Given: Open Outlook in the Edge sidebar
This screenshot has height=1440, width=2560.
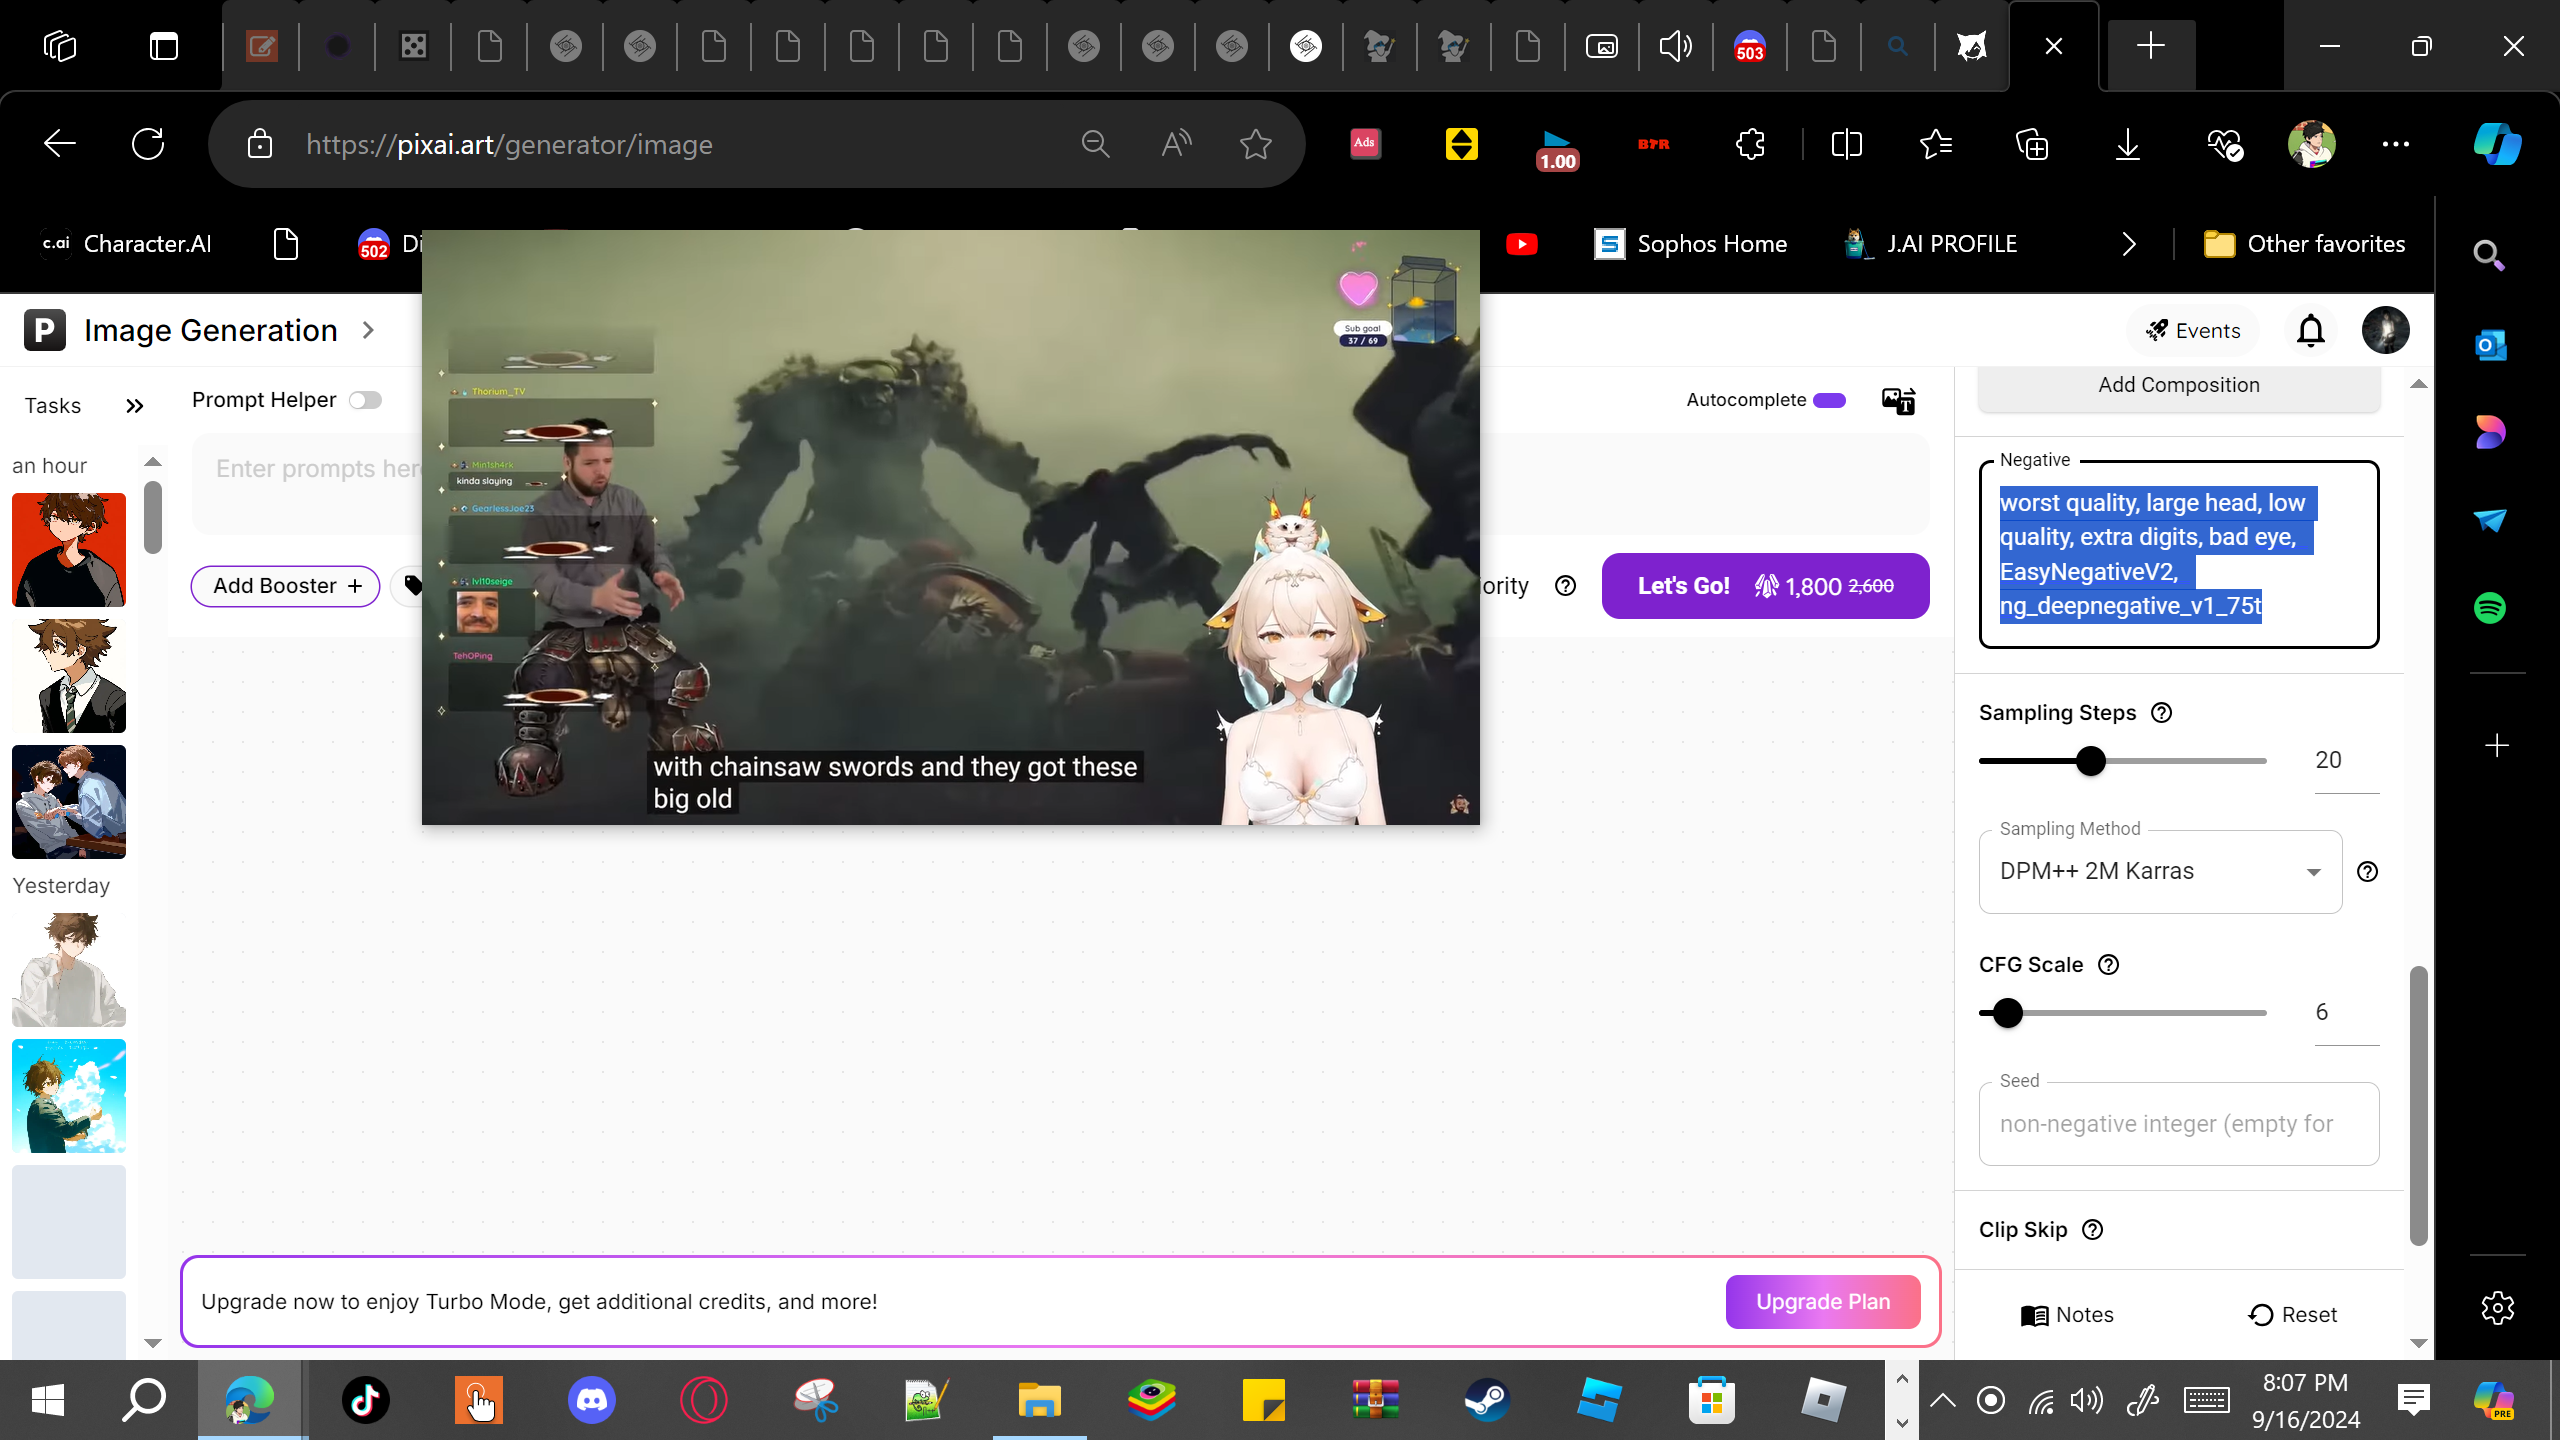Looking at the screenshot, I should pyautogui.click(x=2490, y=345).
